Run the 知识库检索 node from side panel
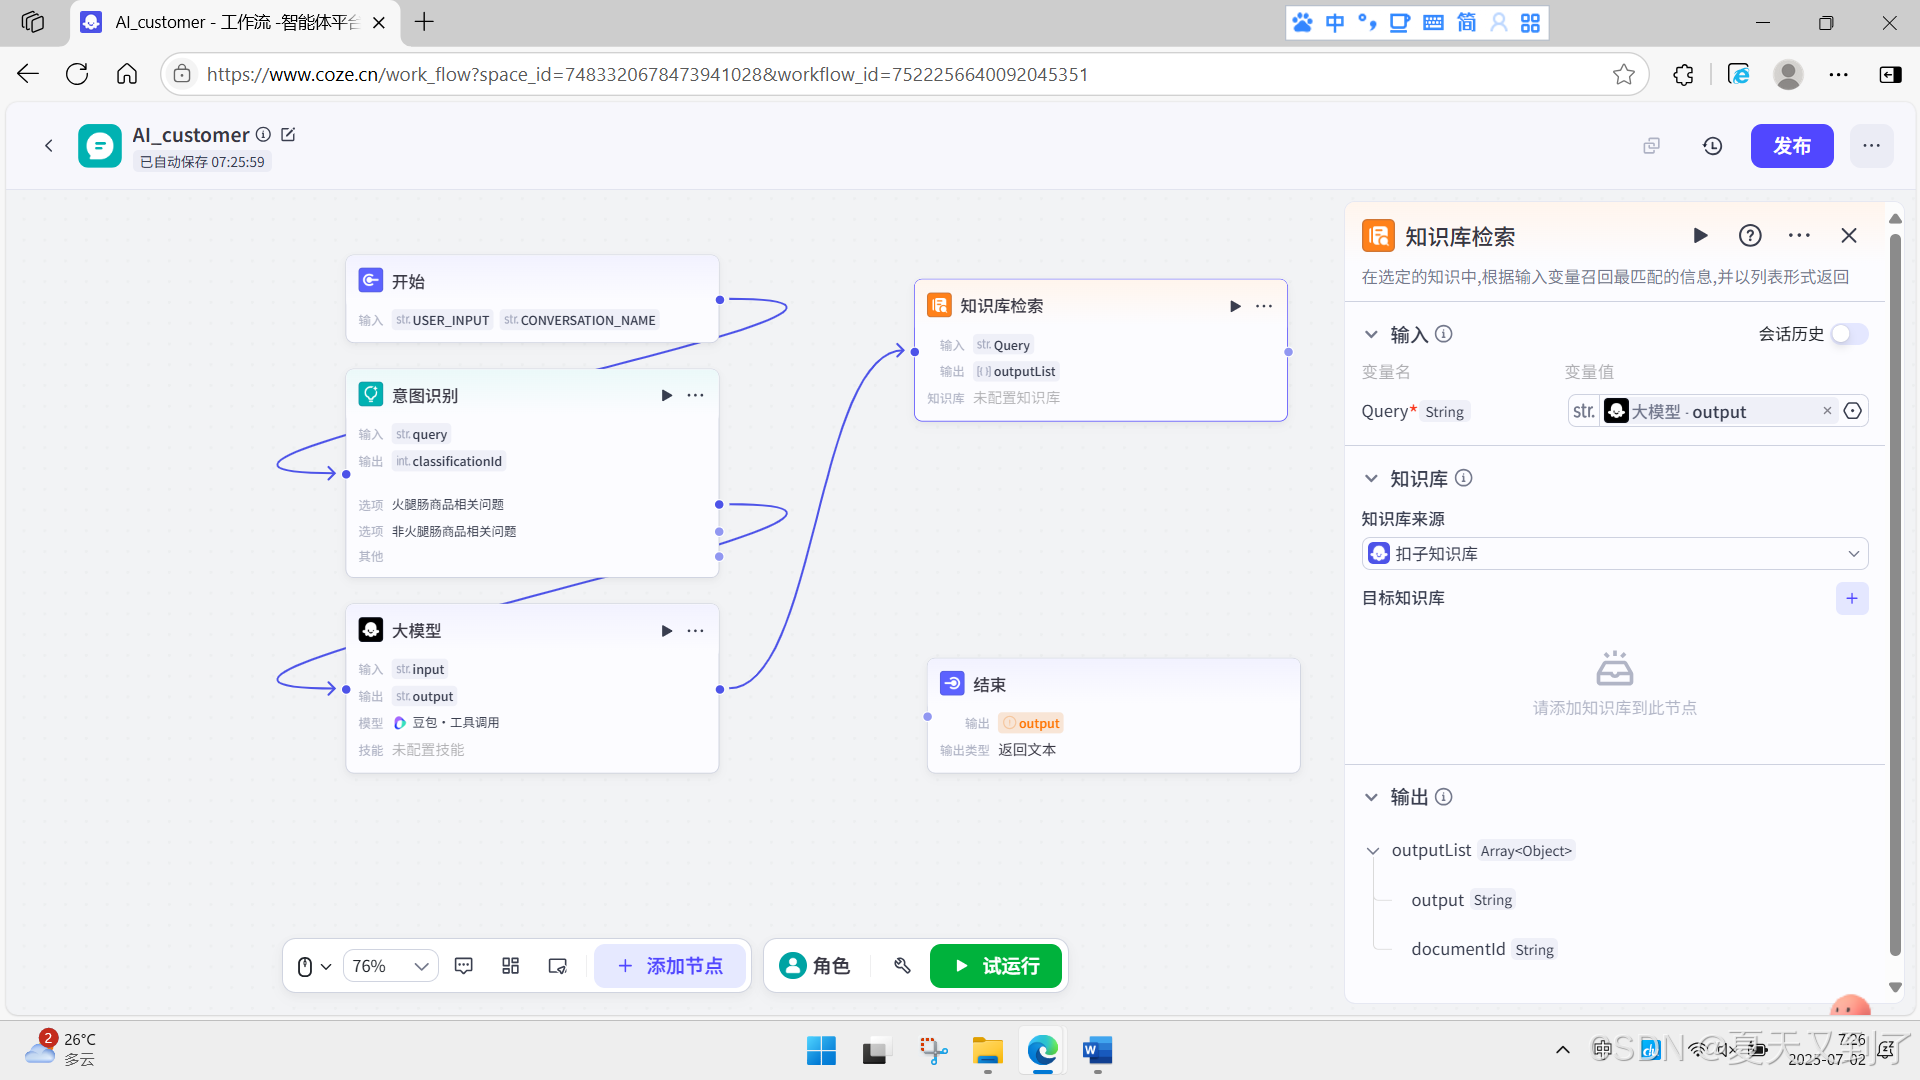1920x1080 pixels. tap(1700, 236)
